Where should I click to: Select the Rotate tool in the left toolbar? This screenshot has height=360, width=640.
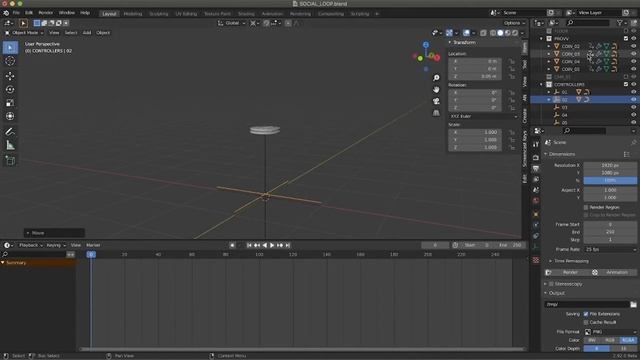click(10, 89)
